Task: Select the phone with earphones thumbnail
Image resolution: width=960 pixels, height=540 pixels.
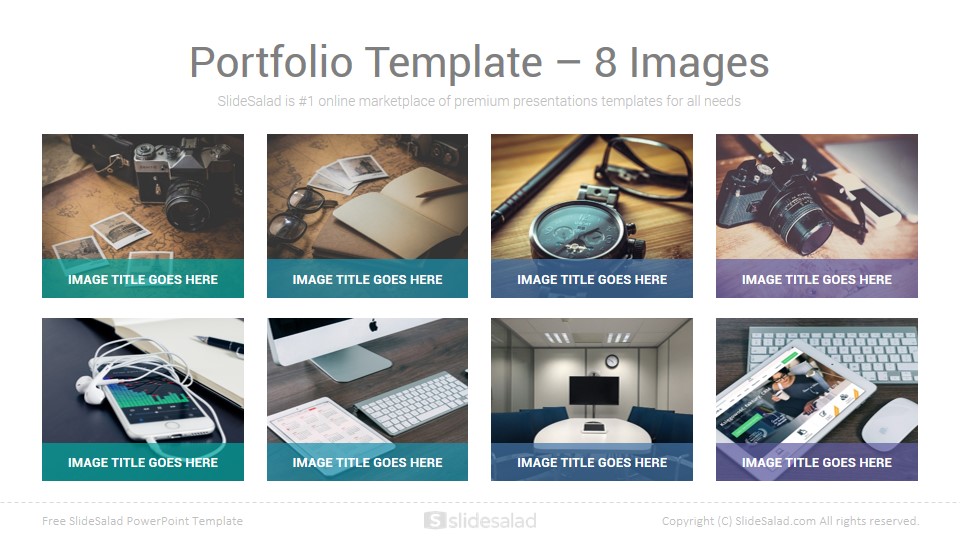Action: (x=143, y=380)
